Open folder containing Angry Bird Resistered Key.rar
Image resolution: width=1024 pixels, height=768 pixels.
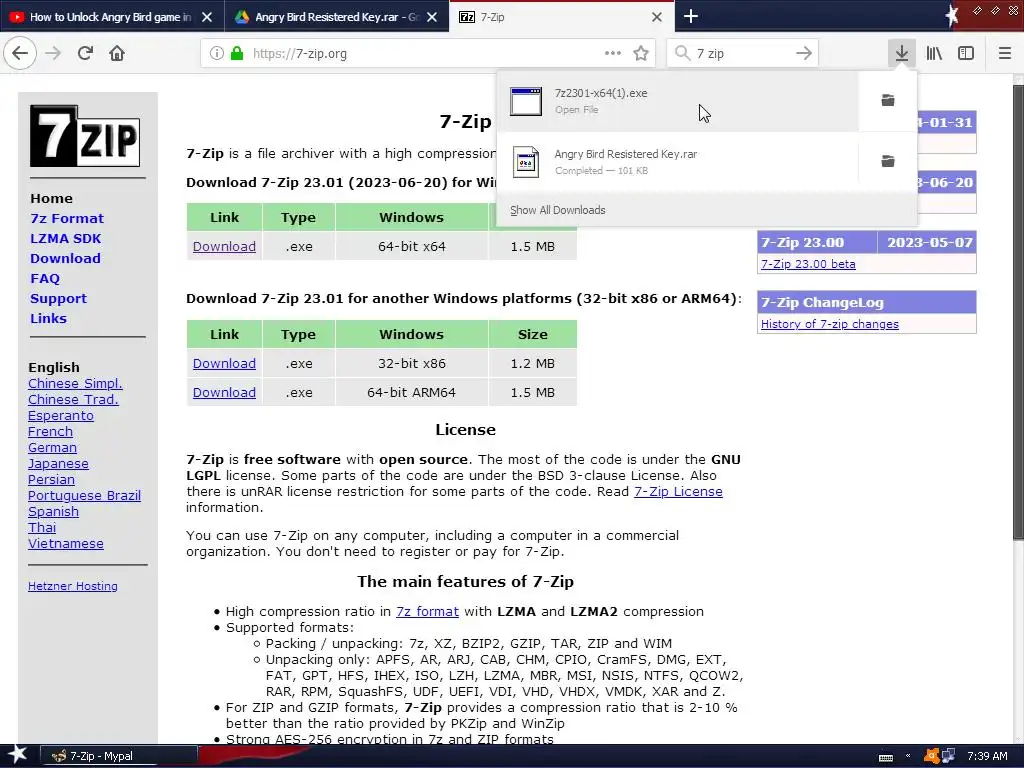pyautogui.click(x=888, y=161)
